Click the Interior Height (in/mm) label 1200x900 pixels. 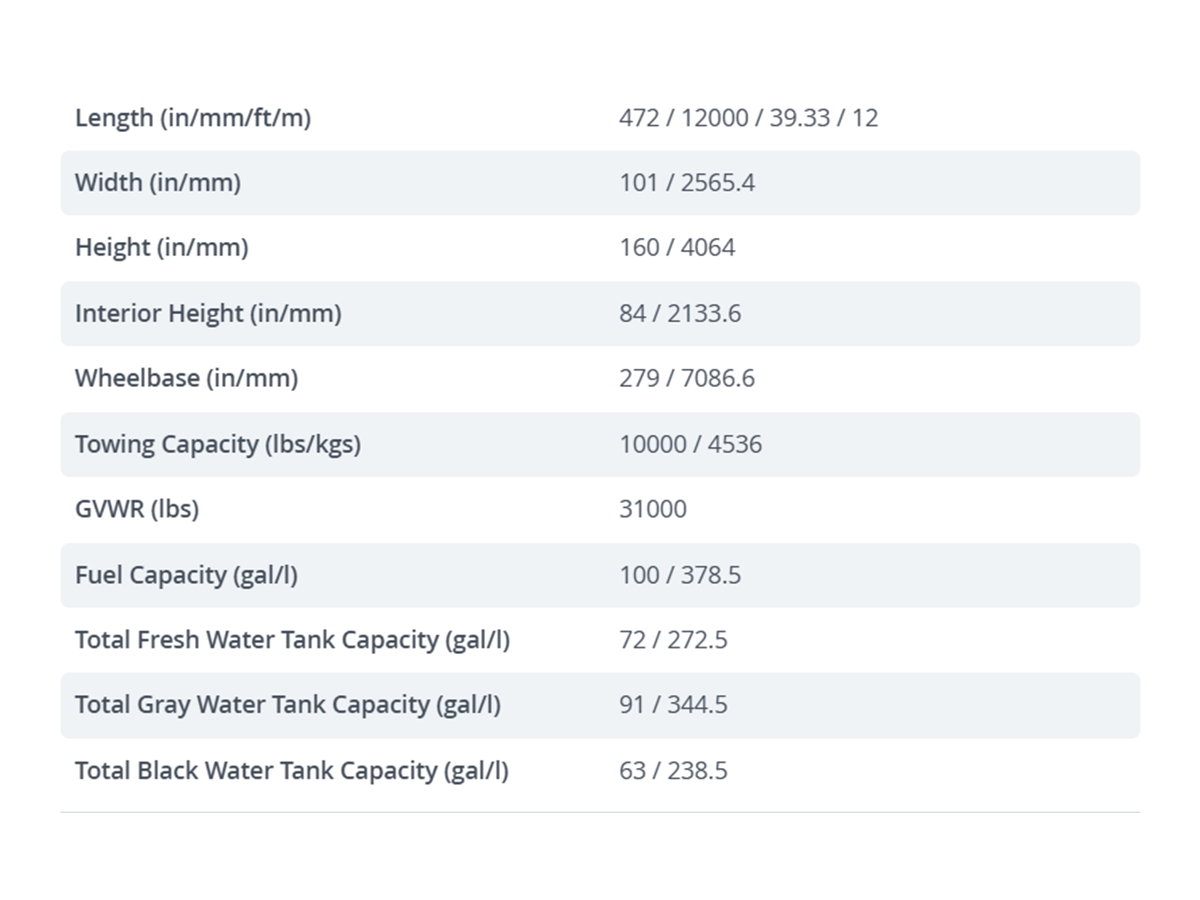208,313
